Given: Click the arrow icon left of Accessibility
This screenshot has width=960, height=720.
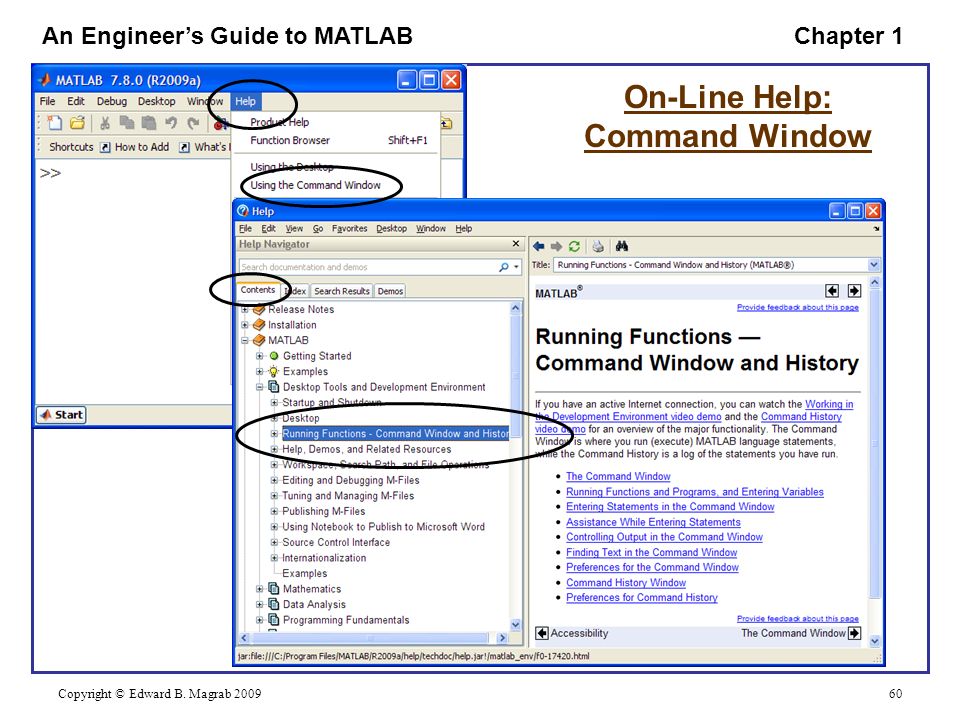Looking at the screenshot, I should click(542, 633).
